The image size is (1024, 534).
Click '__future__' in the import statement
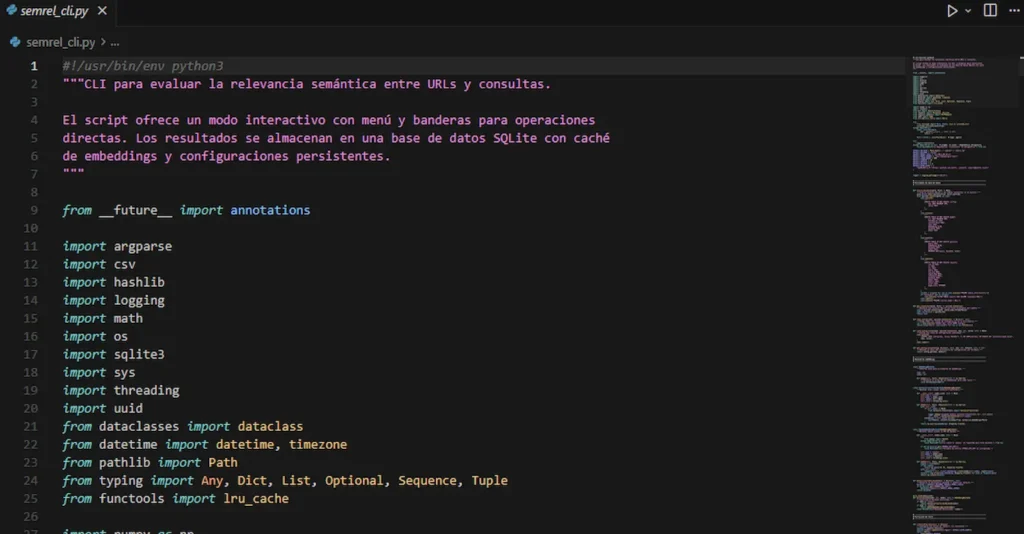click(x=136, y=210)
